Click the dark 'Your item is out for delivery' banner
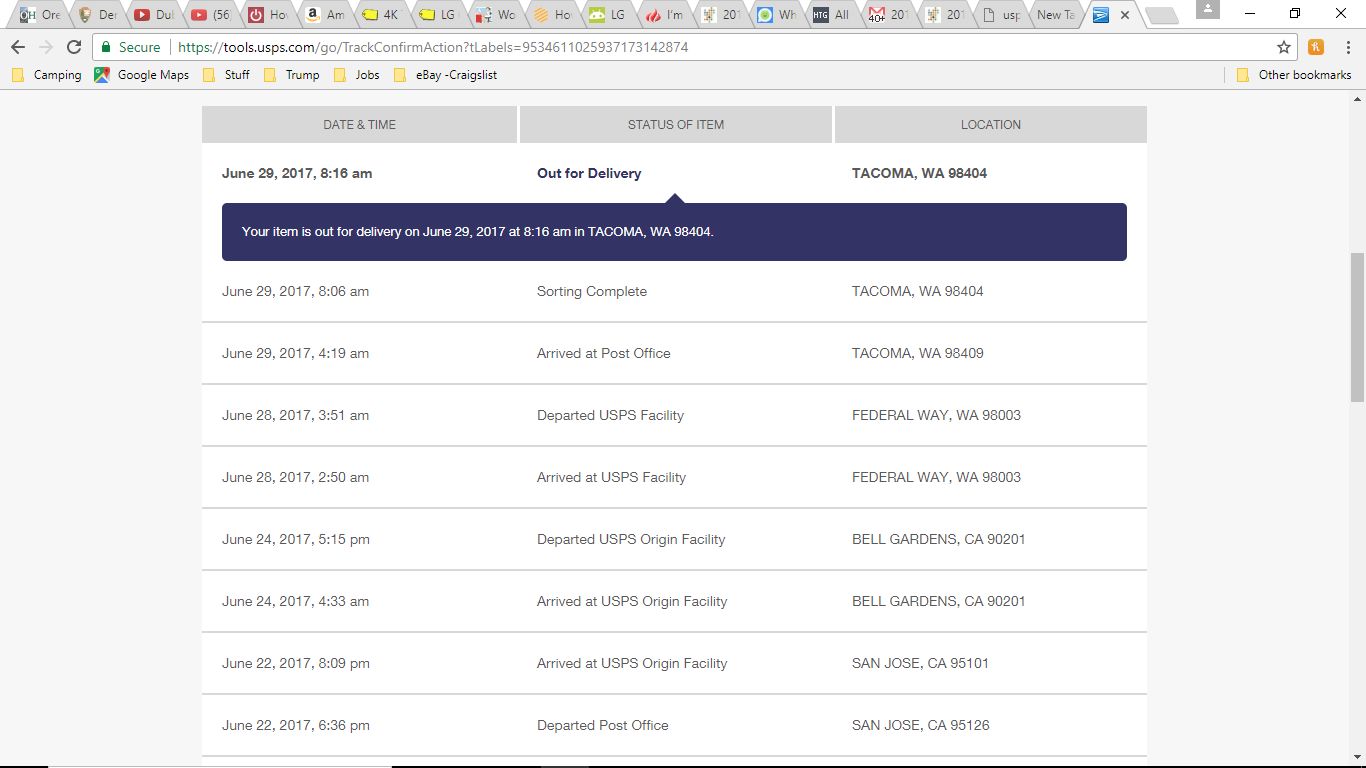This screenshot has height=768, width=1366. [x=674, y=232]
